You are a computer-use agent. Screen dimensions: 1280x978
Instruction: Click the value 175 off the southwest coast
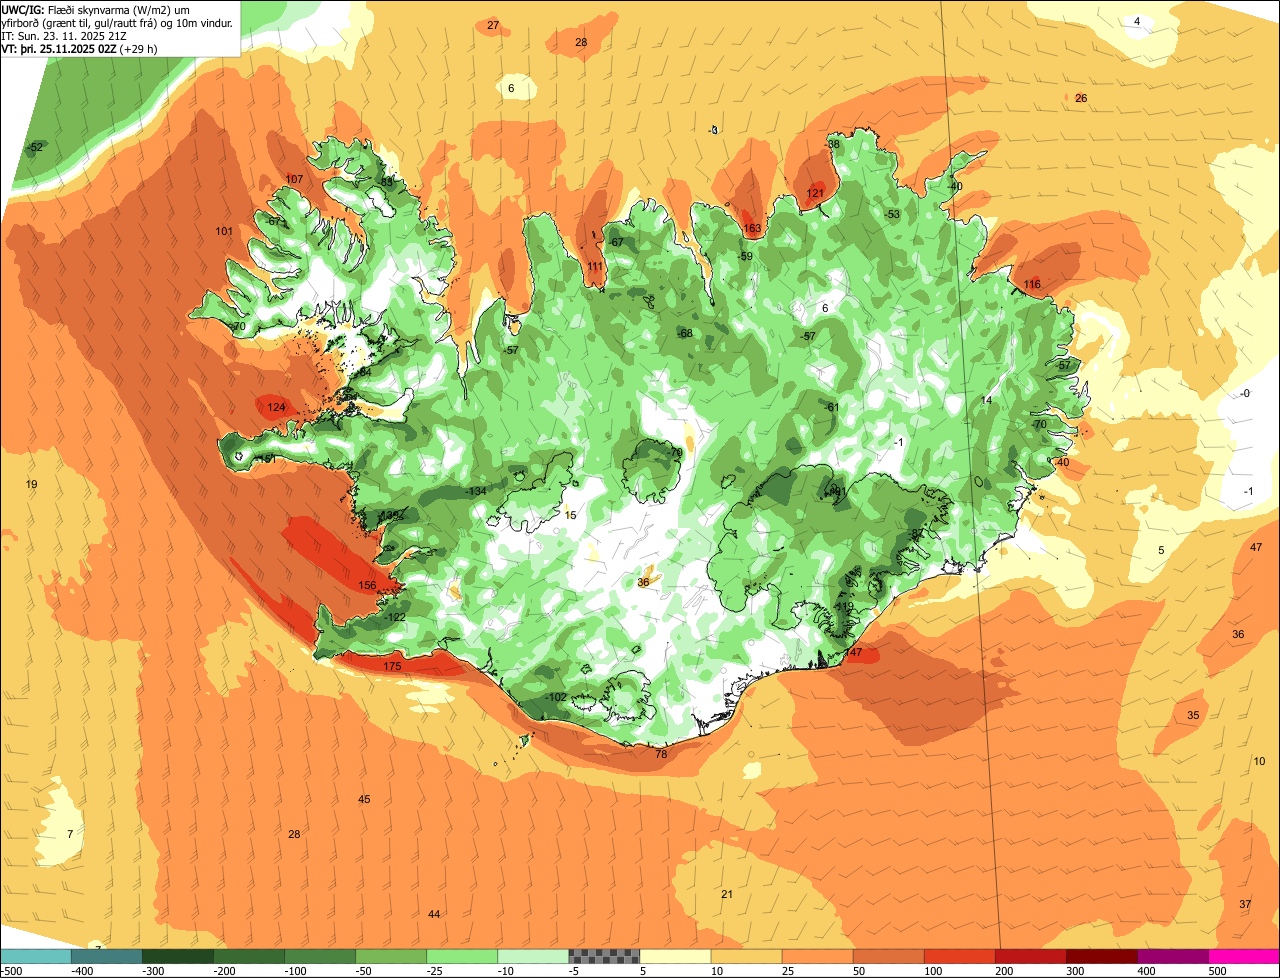392,666
